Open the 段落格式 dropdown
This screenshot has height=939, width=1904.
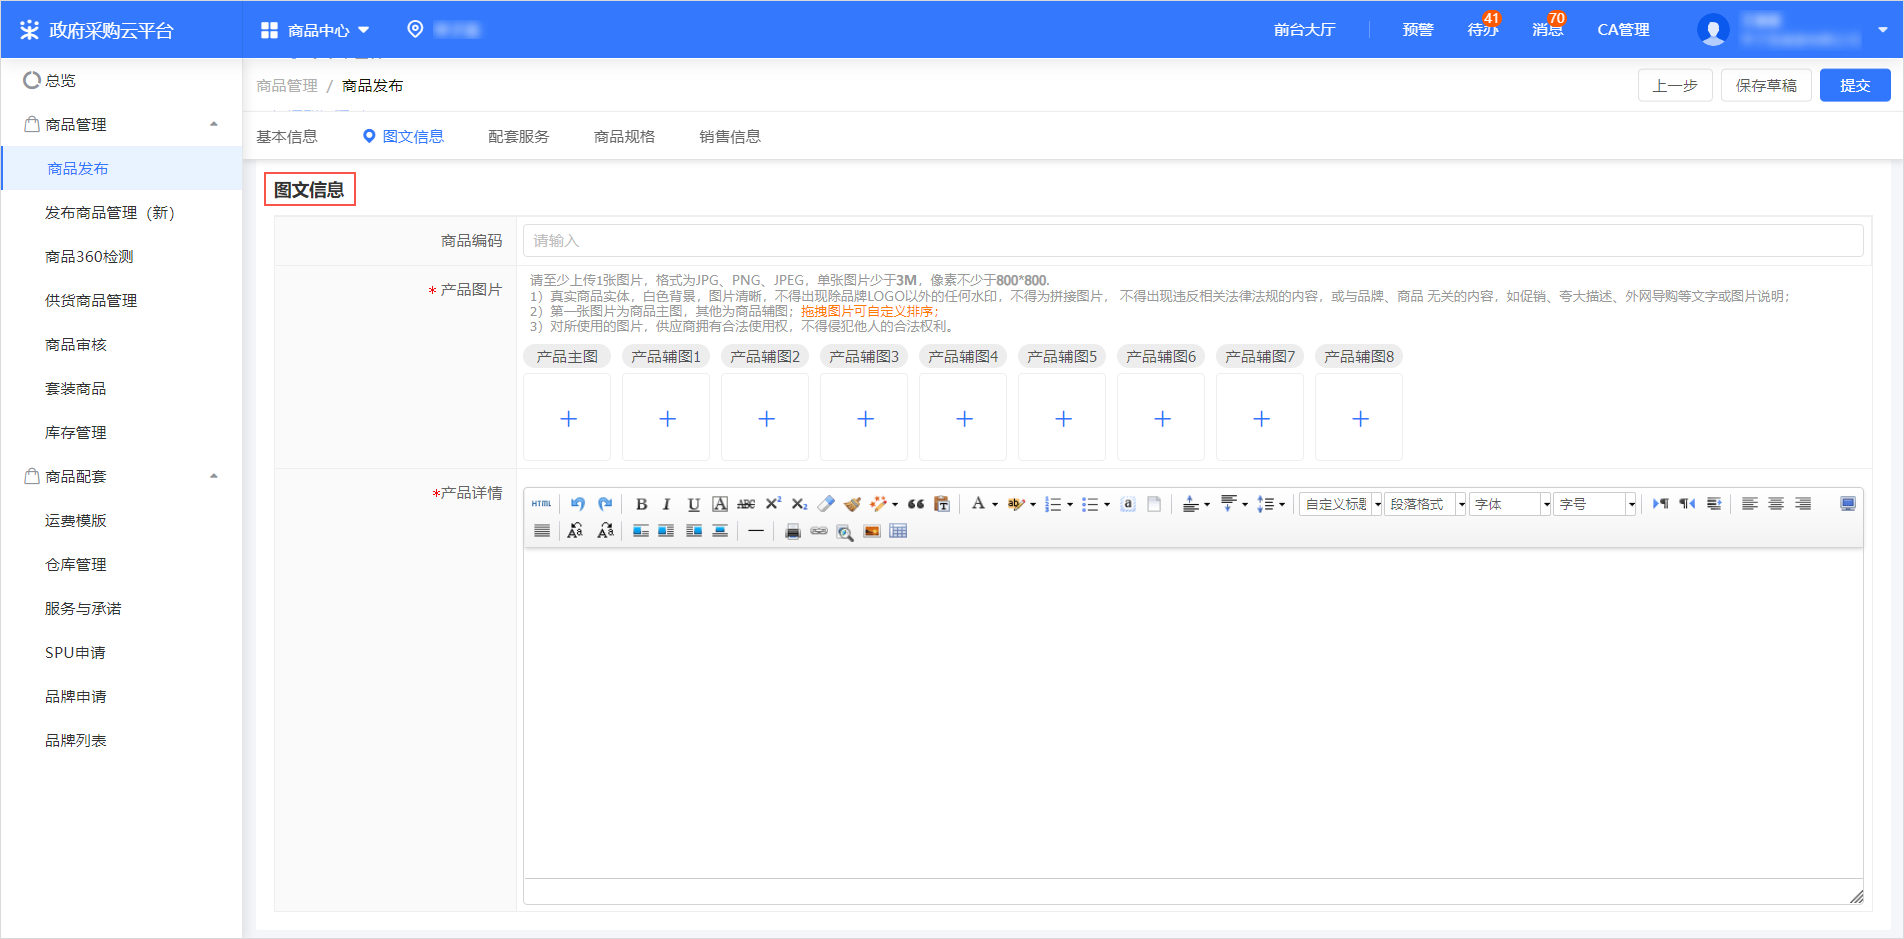pyautogui.click(x=1425, y=504)
